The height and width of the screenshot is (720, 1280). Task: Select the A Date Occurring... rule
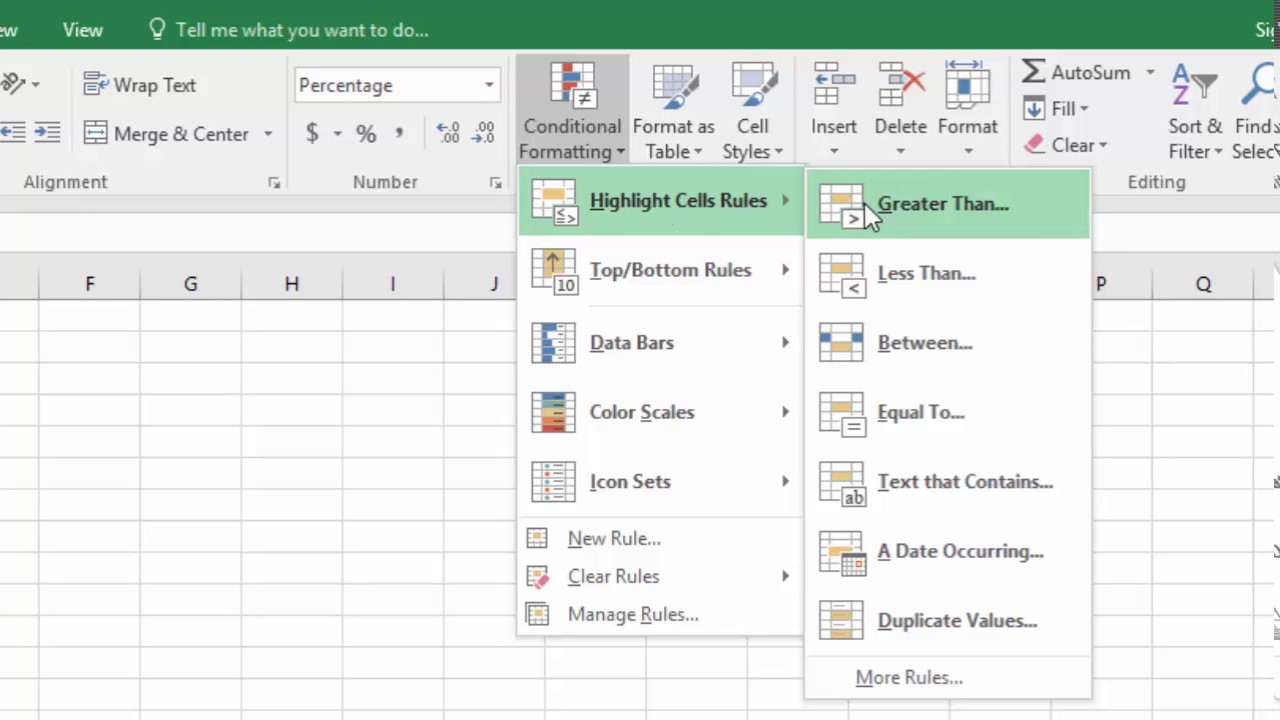coord(948,551)
